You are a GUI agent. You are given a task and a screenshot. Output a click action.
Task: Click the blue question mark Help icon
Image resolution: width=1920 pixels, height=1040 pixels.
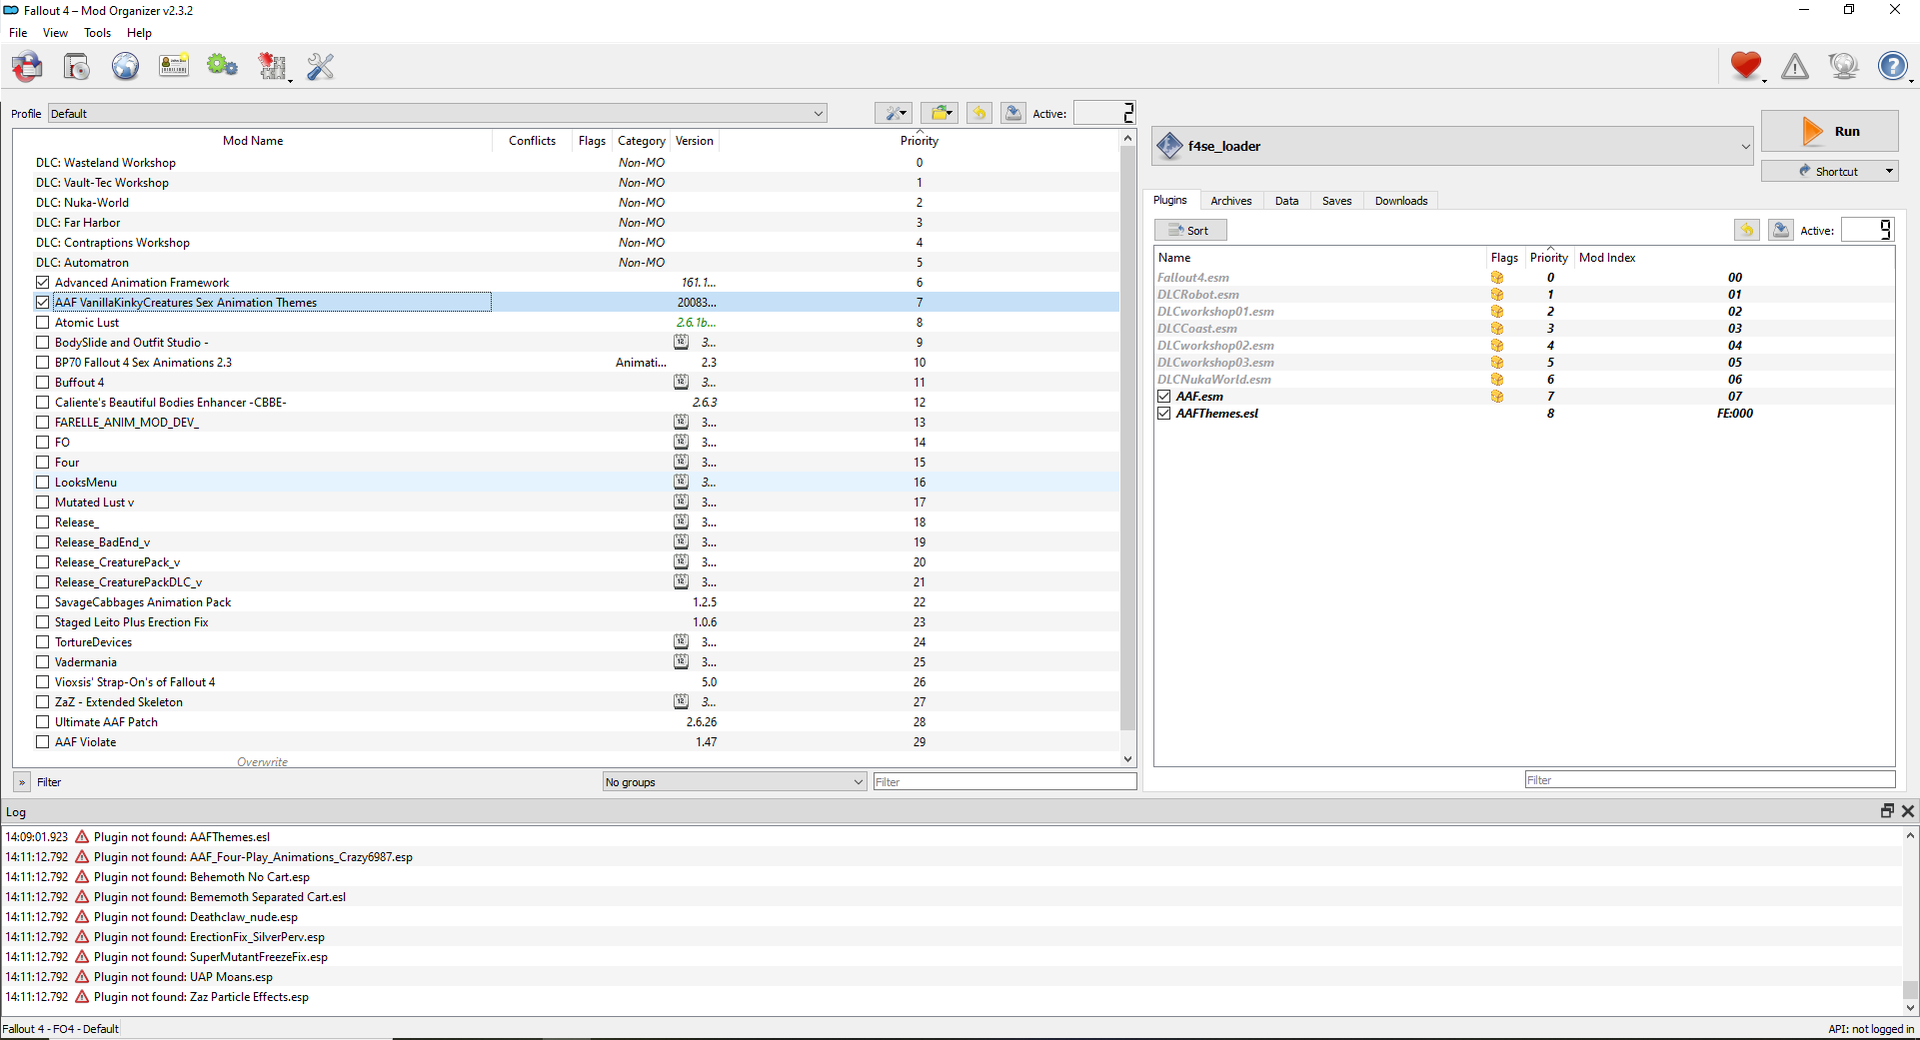coord(1892,66)
